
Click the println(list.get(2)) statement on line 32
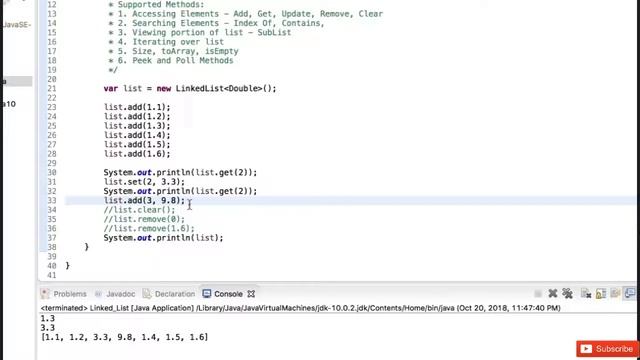180,191
